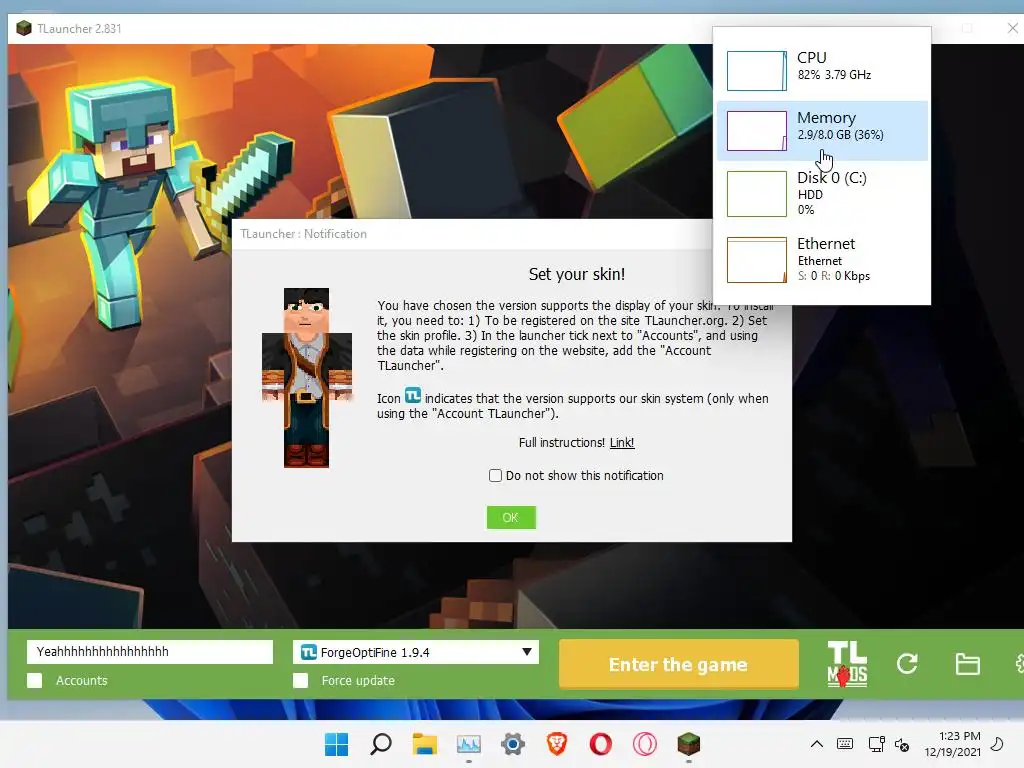This screenshot has height=768, width=1024.
Task: Click TLauncher Minecraft block taskbar icon
Action: [688, 744]
